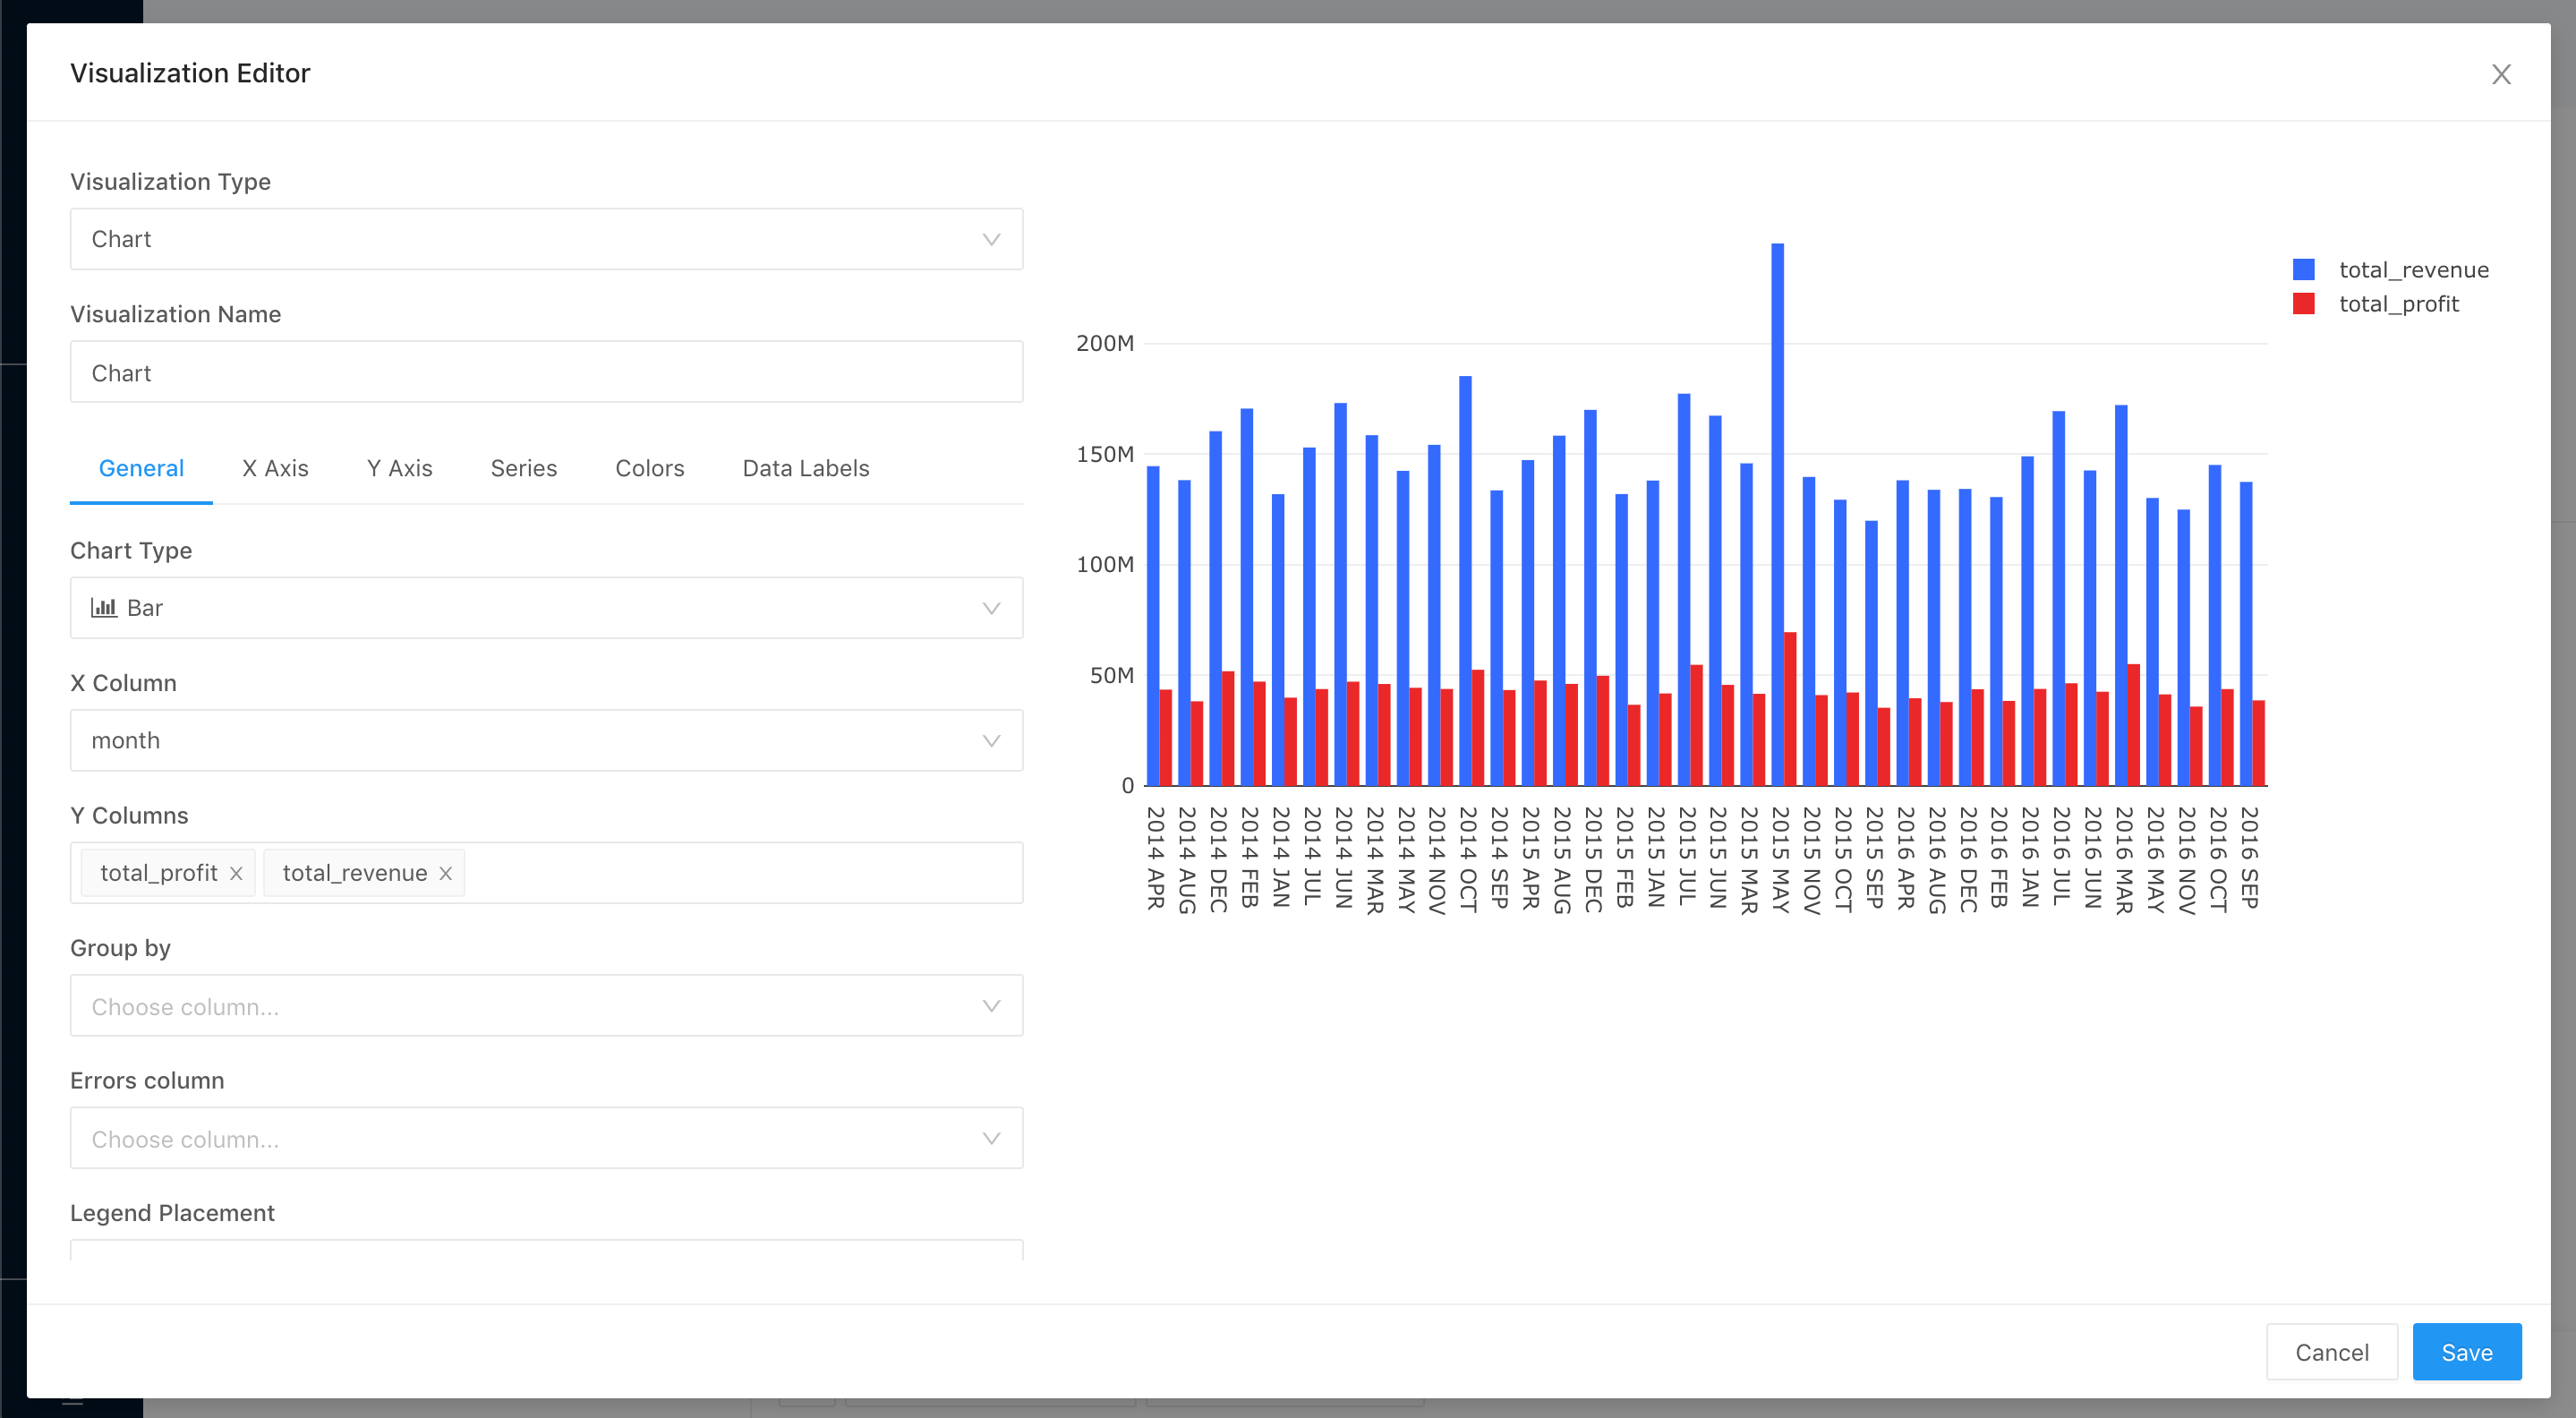This screenshot has width=2576, height=1418.
Task: Click the bar chart icon in Chart Type
Action: pos(104,607)
